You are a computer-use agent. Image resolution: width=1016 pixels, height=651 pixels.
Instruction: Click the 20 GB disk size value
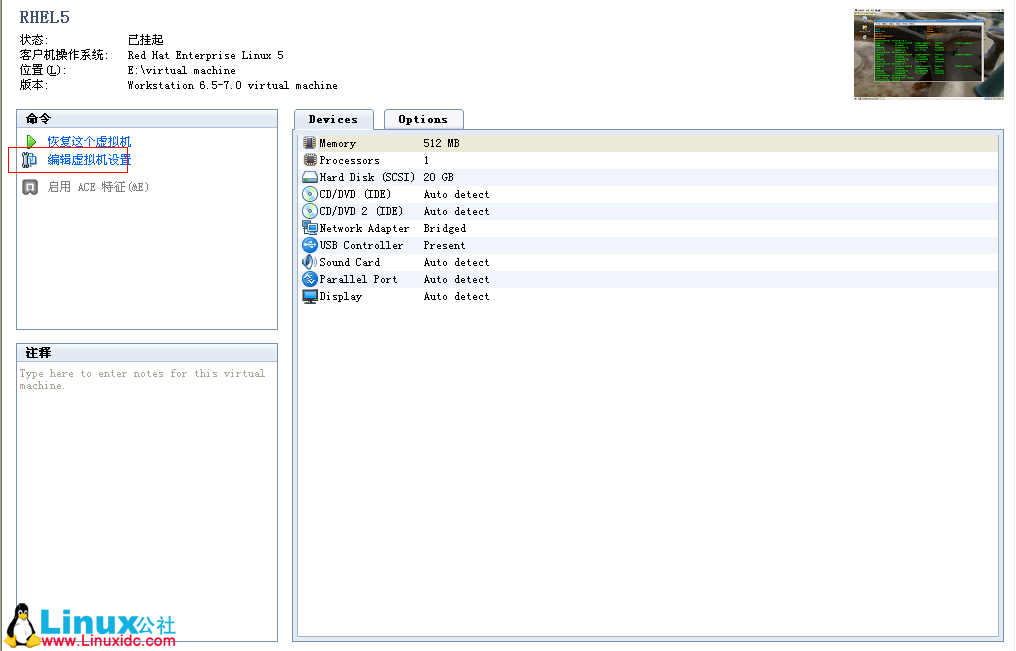click(x=439, y=177)
